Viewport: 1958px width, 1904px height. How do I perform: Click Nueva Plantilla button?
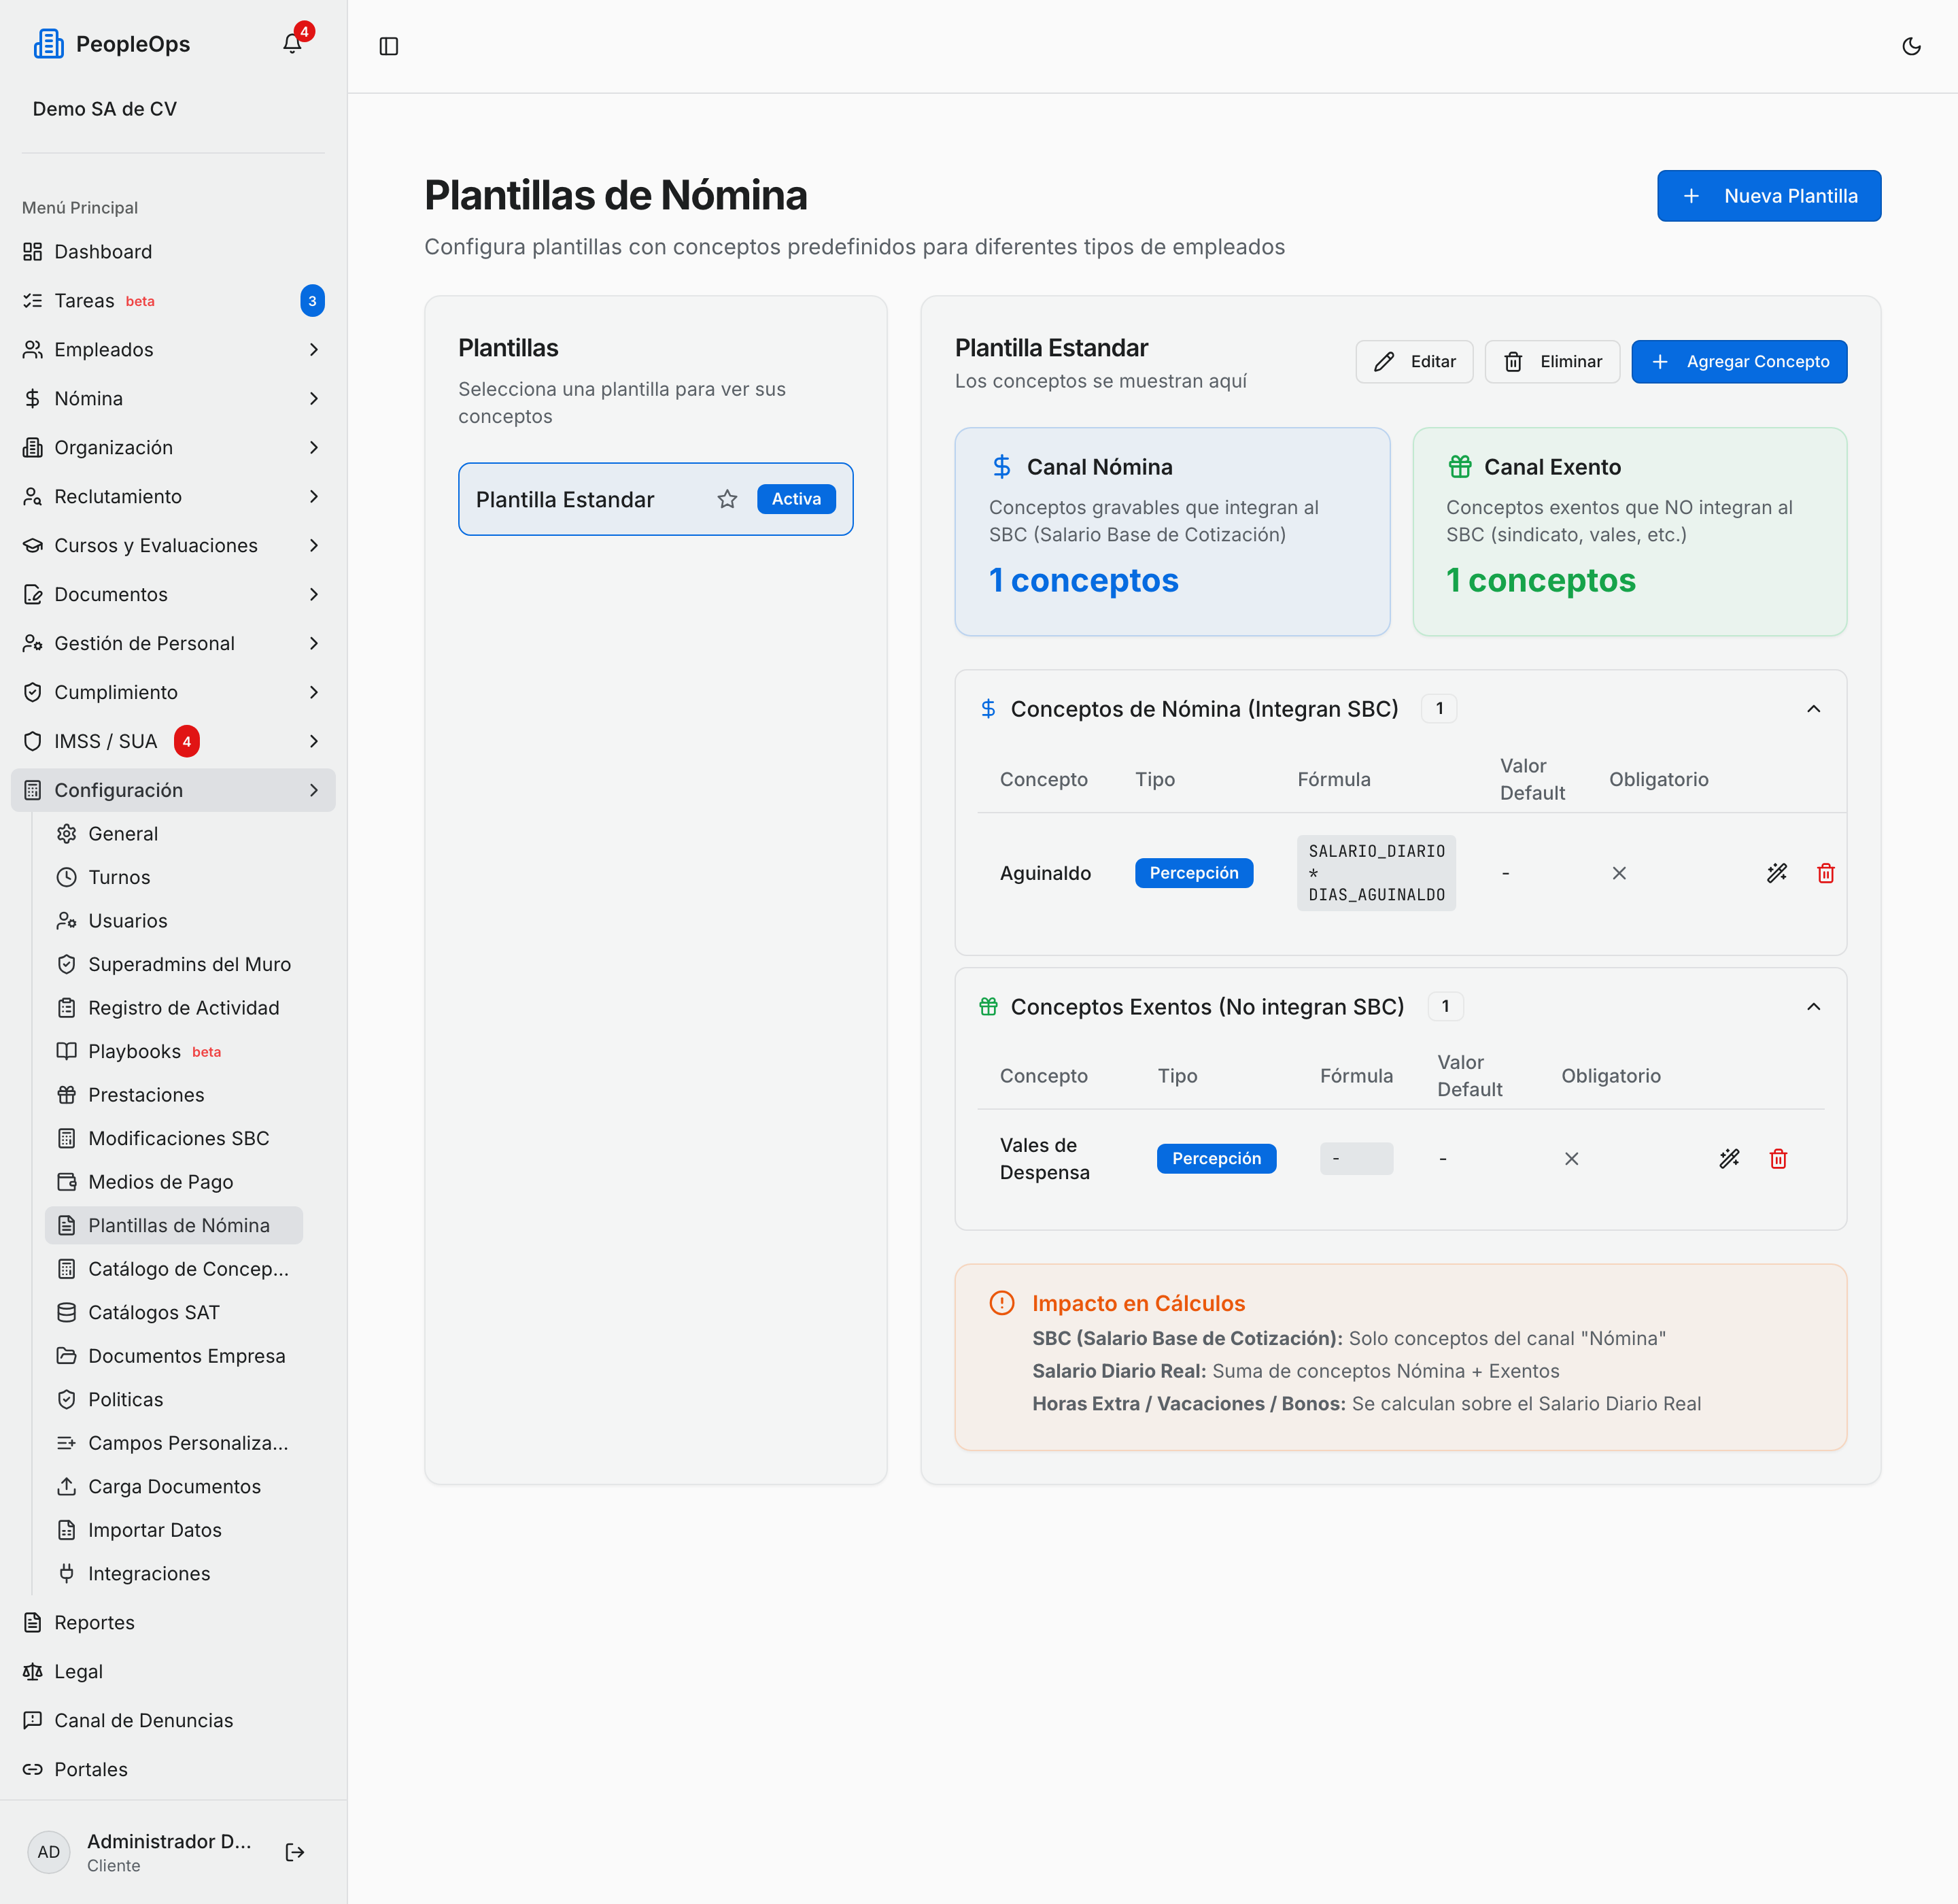tap(1768, 196)
